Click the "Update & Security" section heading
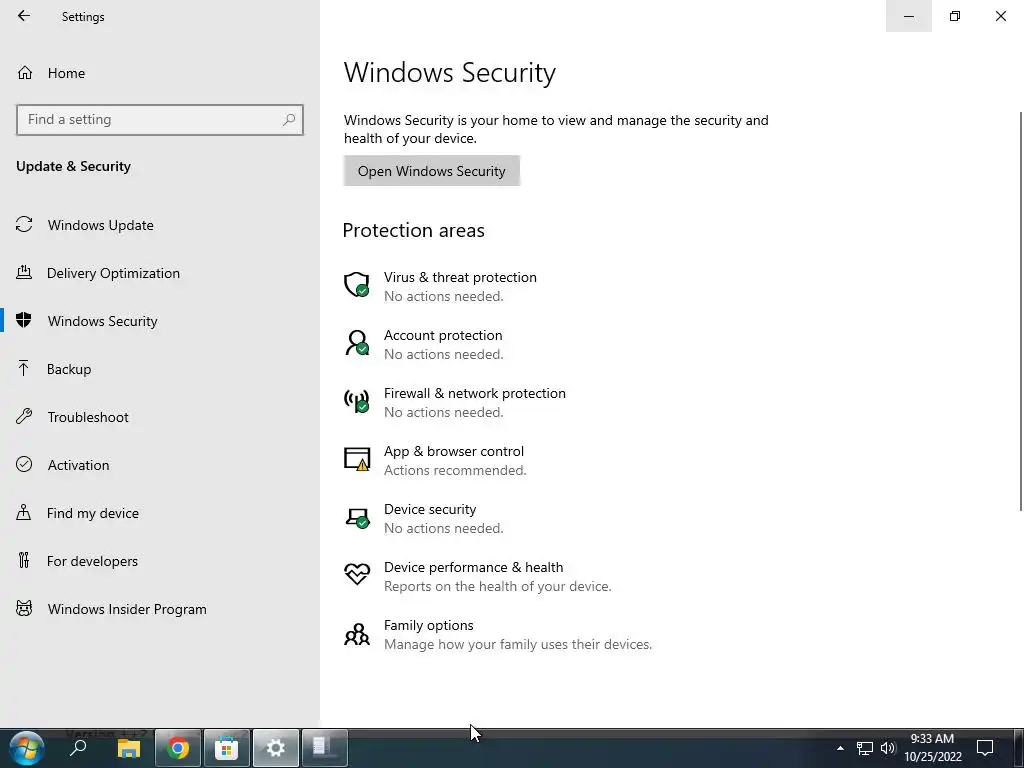The width and height of the screenshot is (1024, 768). coord(73,166)
